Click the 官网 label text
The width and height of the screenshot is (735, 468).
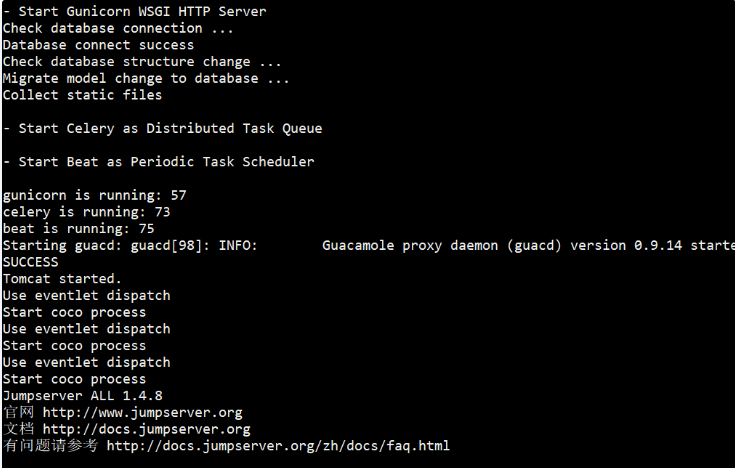[x=19, y=413]
